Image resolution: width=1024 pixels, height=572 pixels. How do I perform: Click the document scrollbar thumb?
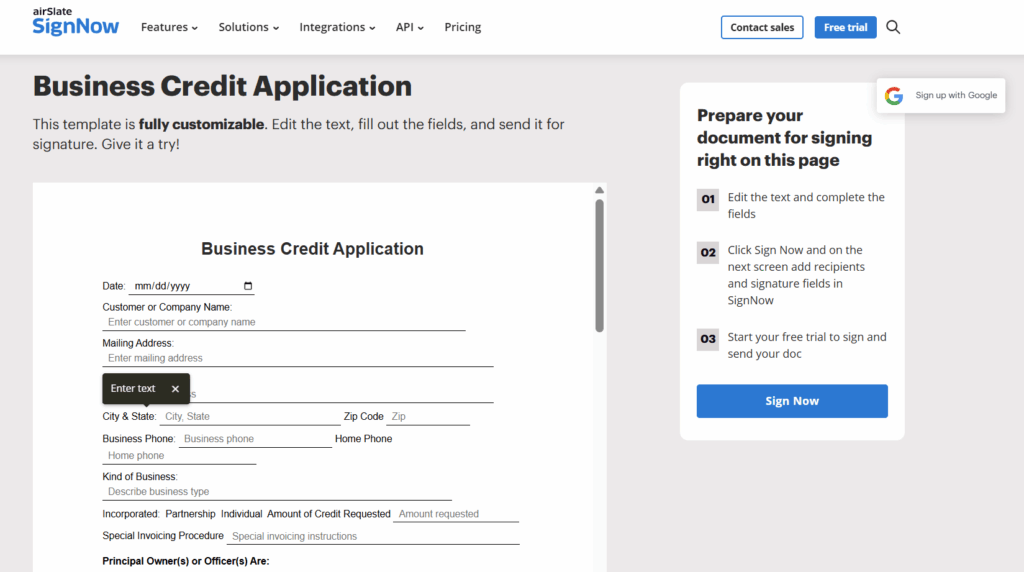(600, 266)
